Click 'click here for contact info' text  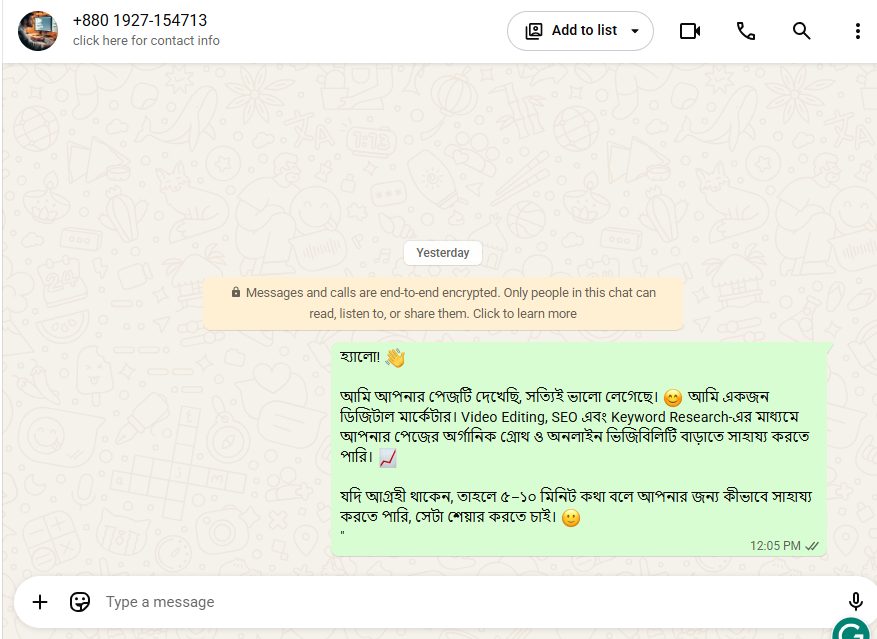point(146,40)
